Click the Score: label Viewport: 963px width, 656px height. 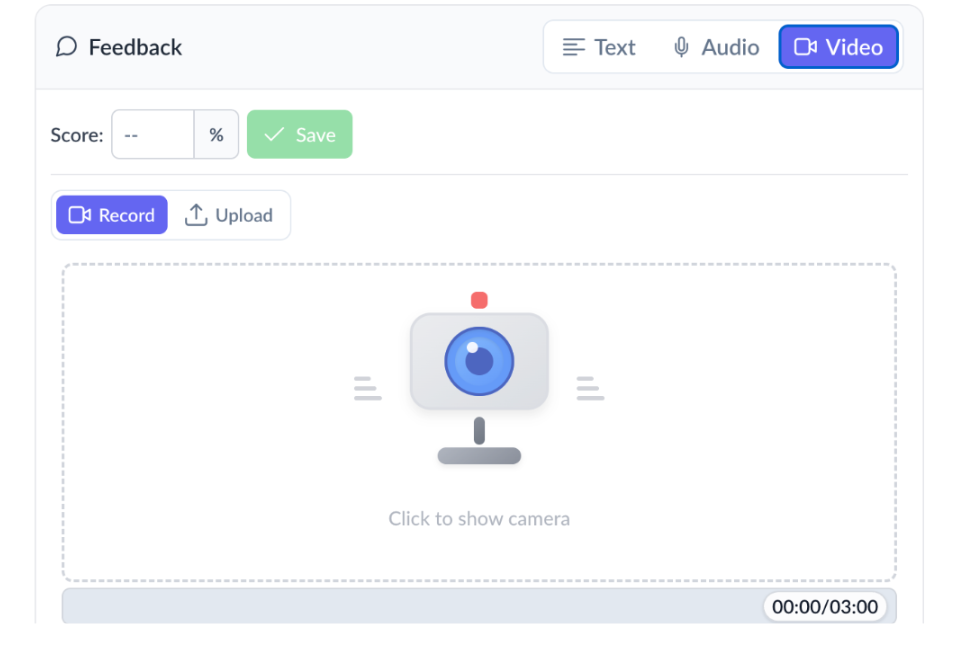tap(77, 135)
